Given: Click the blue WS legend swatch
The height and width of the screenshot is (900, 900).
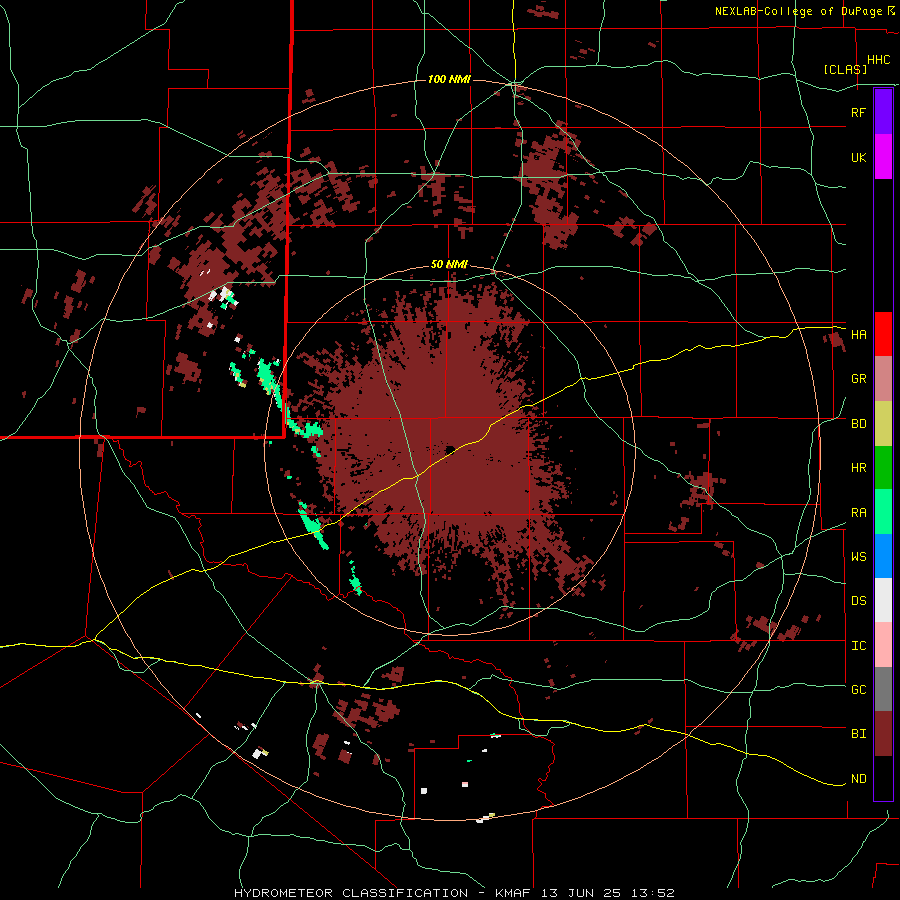Looking at the screenshot, I should click(883, 556).
